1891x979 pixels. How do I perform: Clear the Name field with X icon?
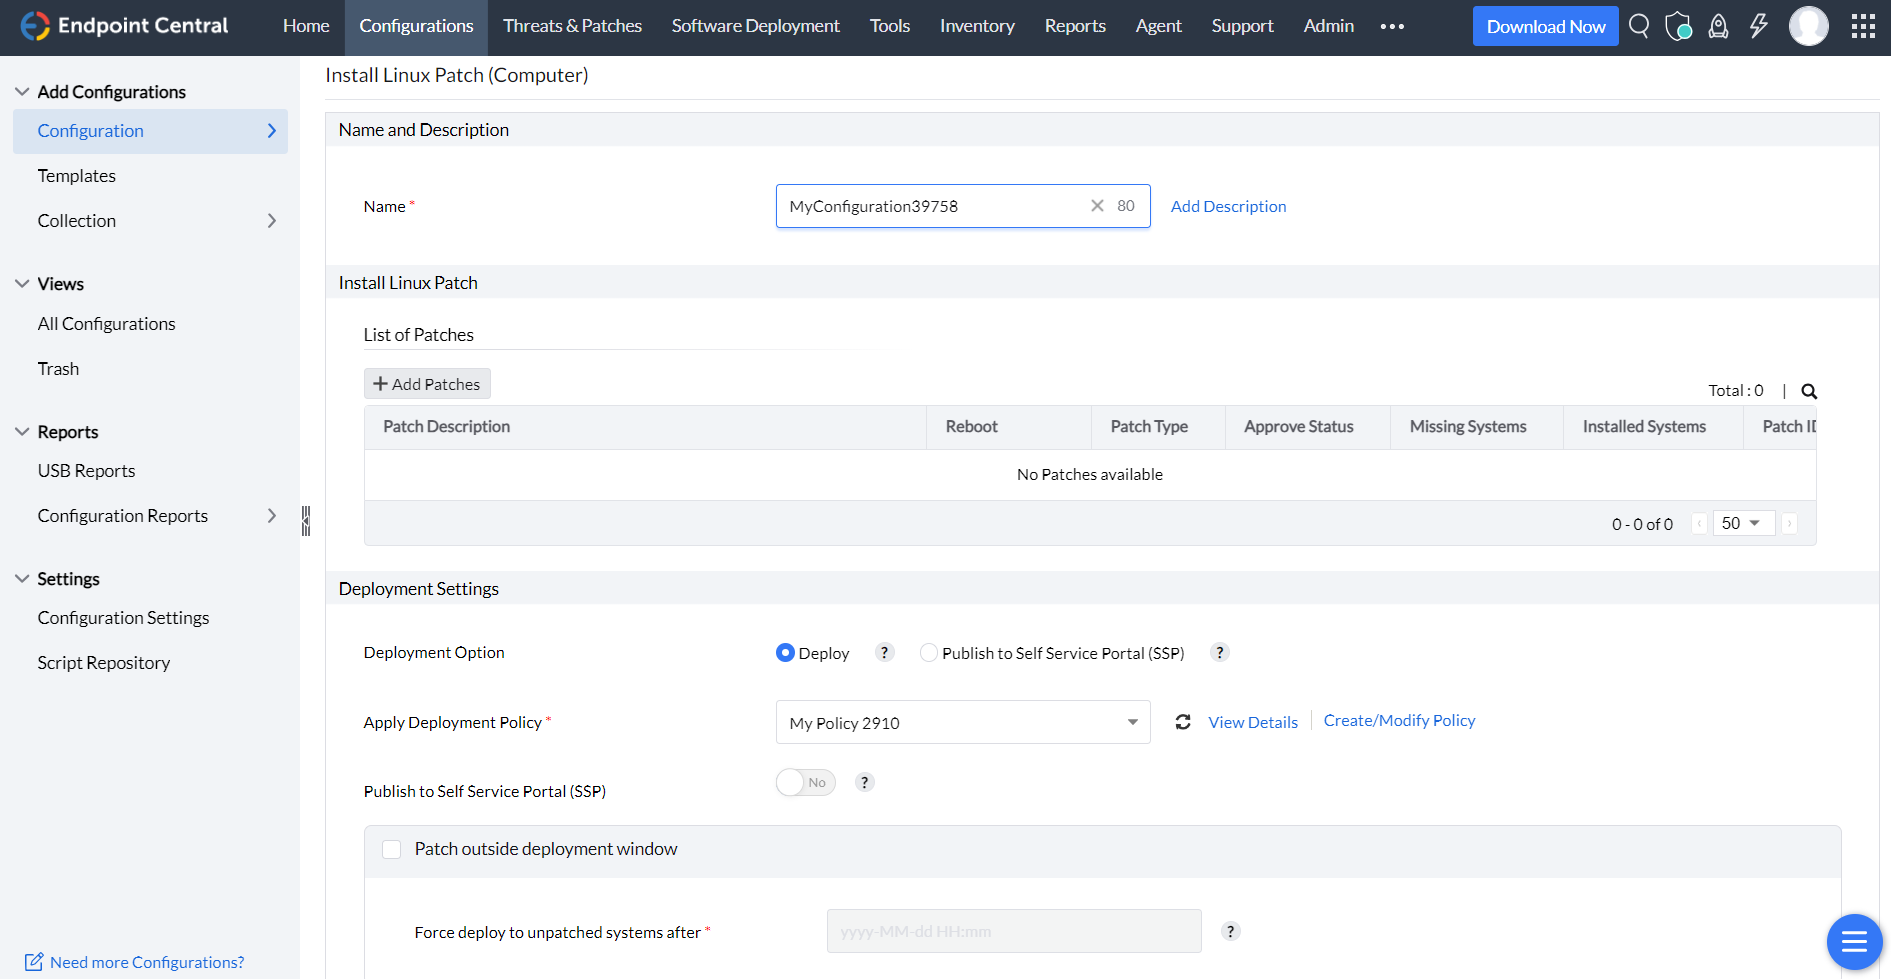(1097, 206)
